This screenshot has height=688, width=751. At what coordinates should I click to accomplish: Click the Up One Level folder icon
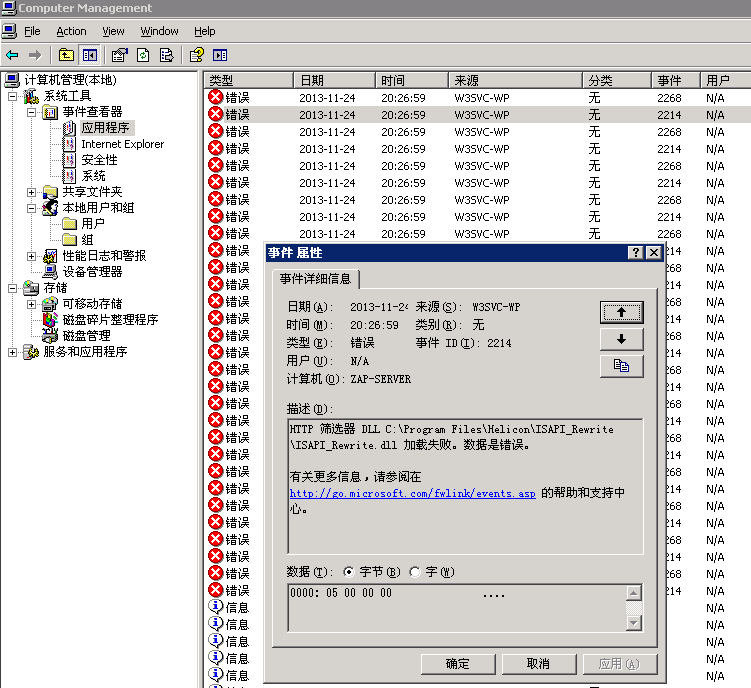[x=66, y=55]
